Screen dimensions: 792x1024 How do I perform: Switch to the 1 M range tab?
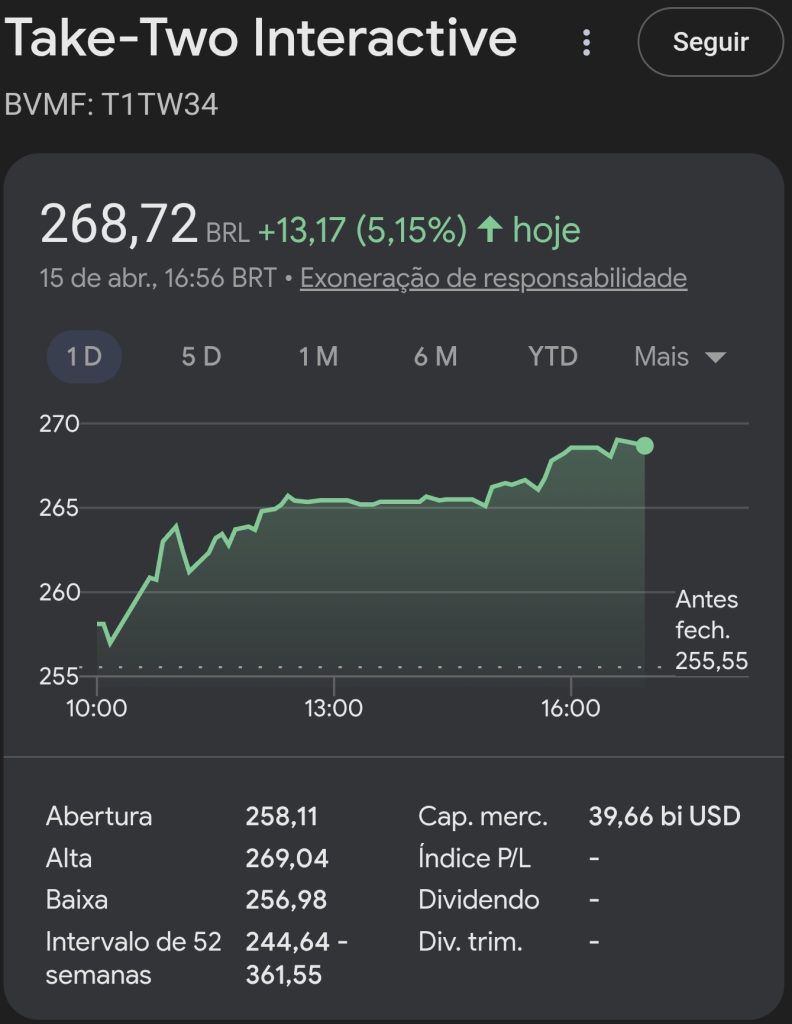coord(318,357)
